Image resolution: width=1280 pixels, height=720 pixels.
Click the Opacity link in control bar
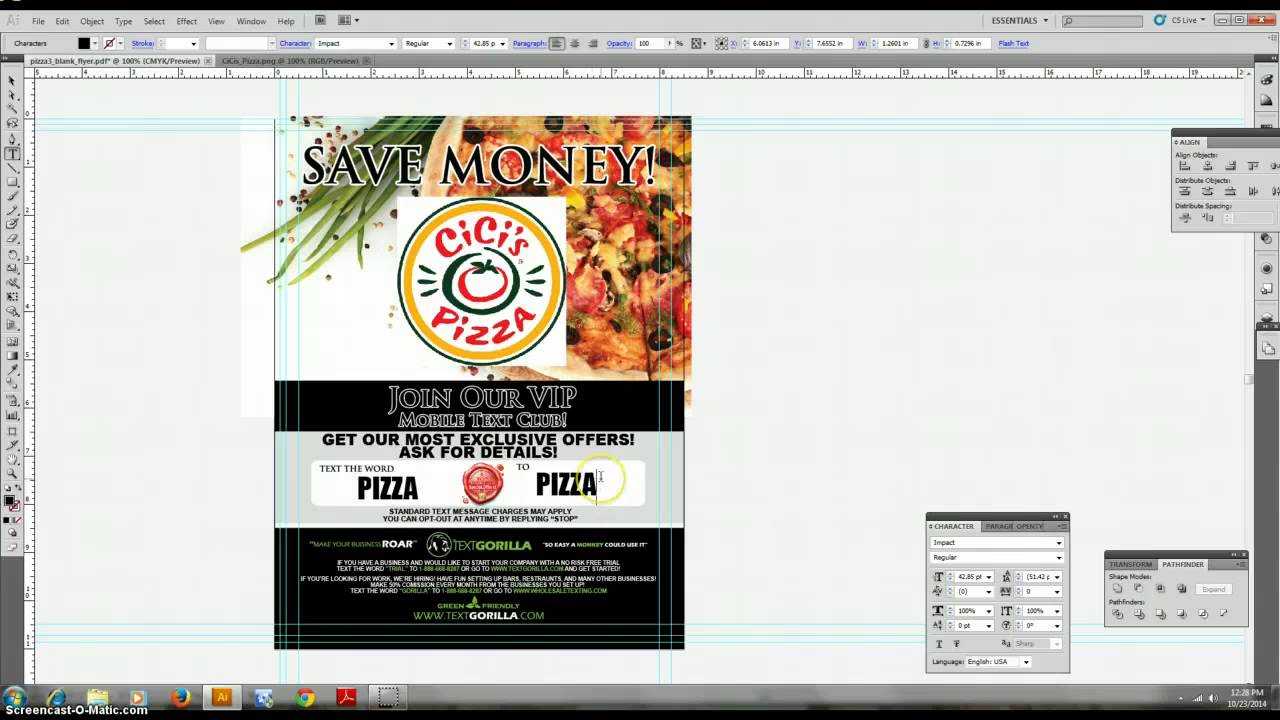tap(619, 43)
